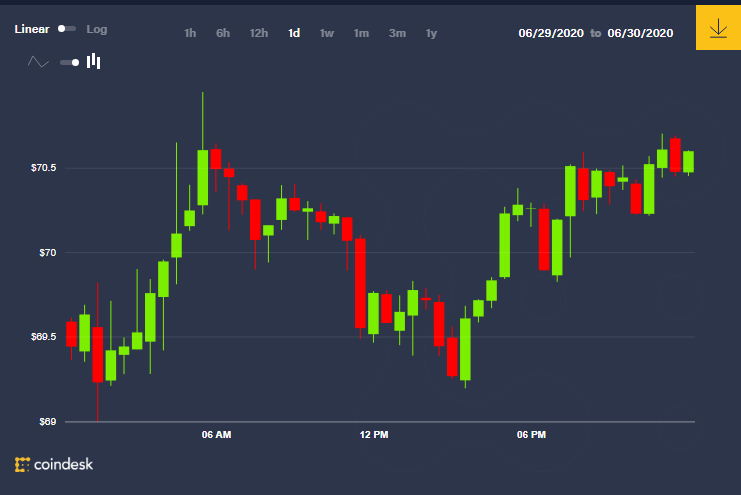Switch to the 12h time range

coord(259,33)
